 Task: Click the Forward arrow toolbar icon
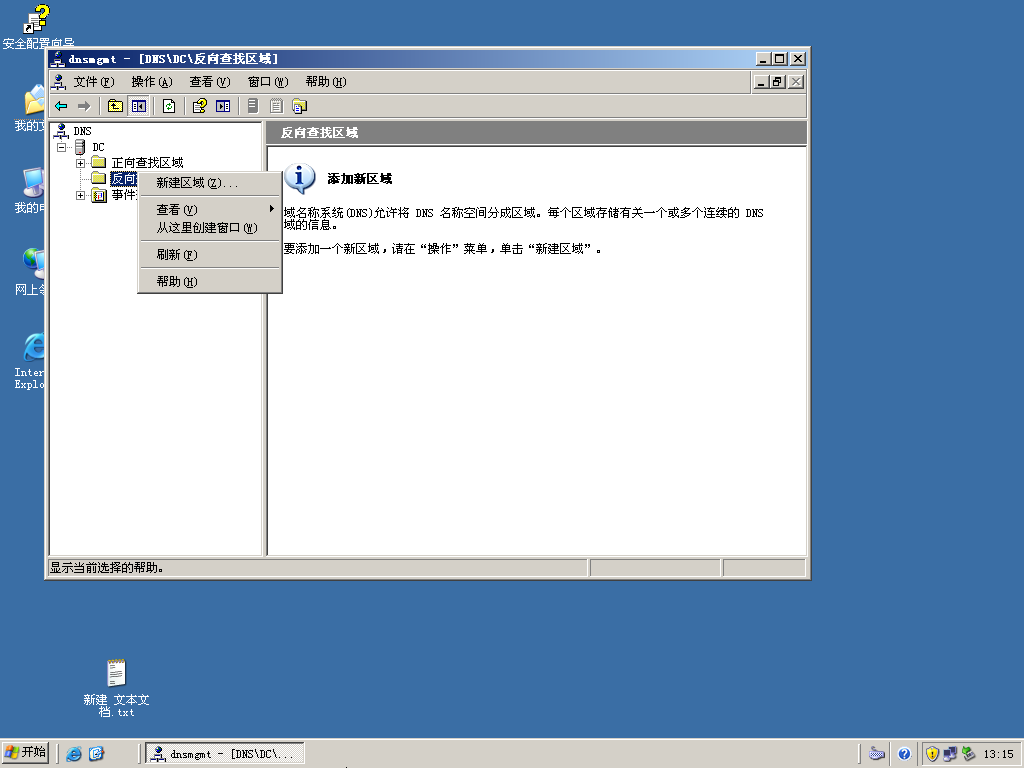point(84,106)
